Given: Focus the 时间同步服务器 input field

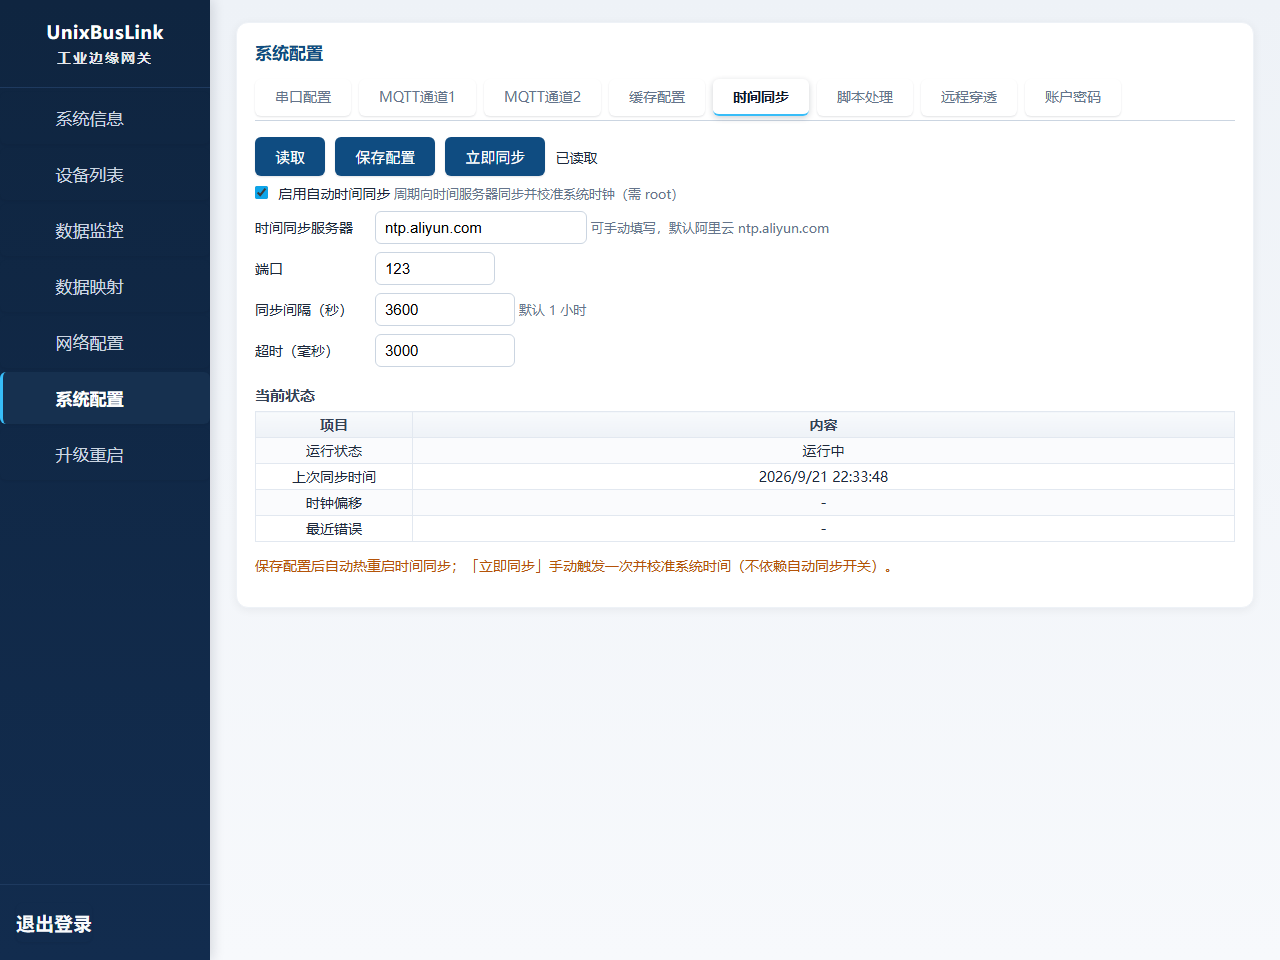Looking at the screenshot, I should pyautogui.click(x=481, y=228).
